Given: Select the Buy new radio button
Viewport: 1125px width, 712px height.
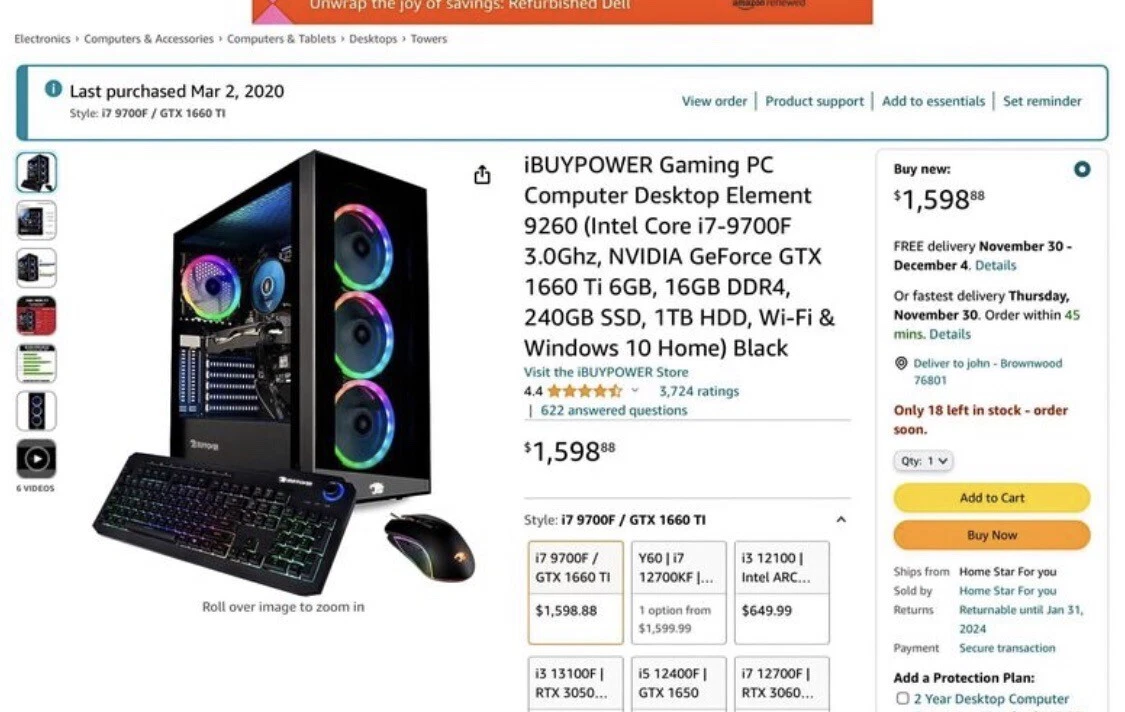Looking at the screenshot, I should pos(1082,169).
